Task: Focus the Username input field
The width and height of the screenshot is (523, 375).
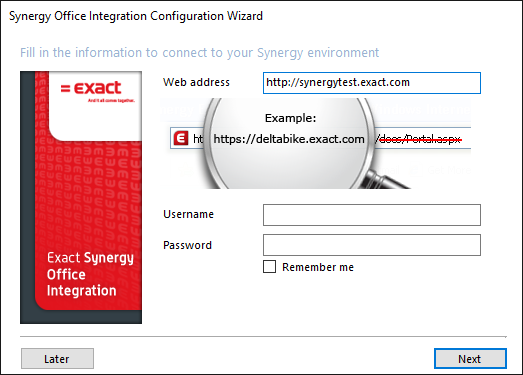Action: [372, 215]
